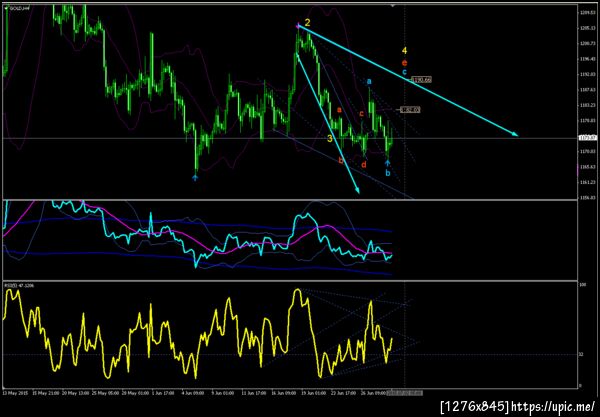Select the blue wave label b

[x=388, y=173]
